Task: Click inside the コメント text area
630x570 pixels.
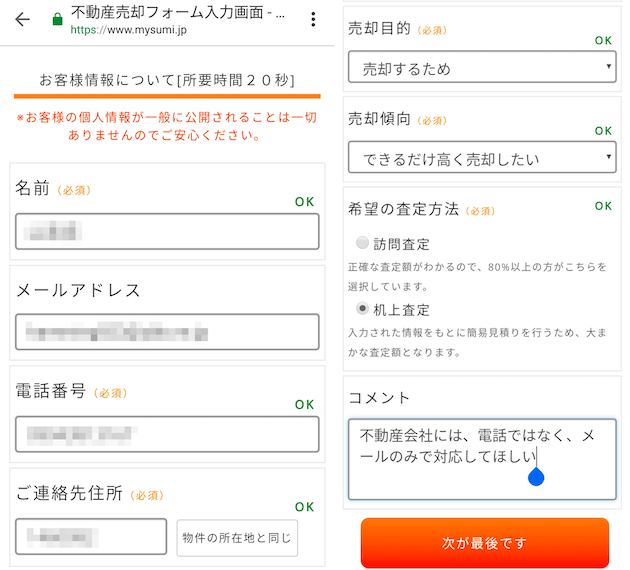Action: 482,459
